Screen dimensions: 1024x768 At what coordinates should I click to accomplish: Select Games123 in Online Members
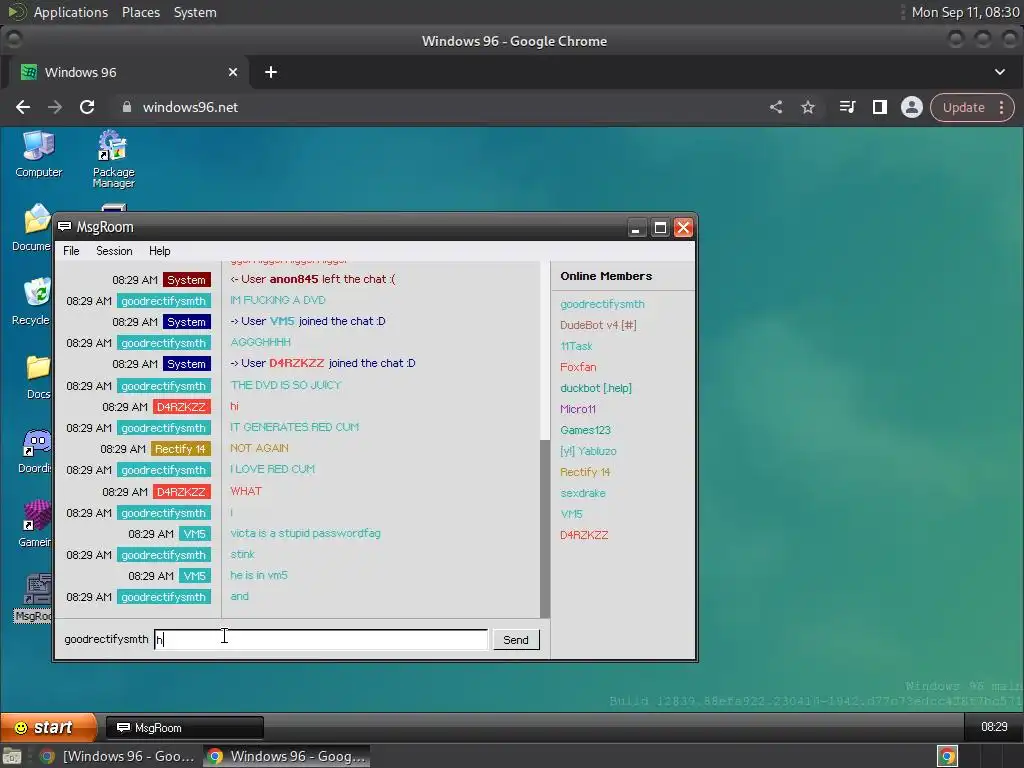[585, 430]
